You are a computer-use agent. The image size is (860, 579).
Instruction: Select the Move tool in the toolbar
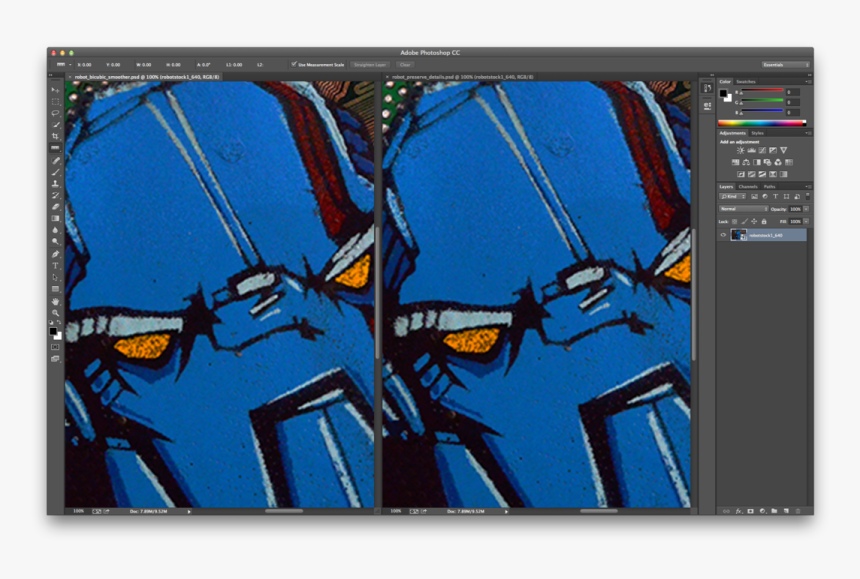point(56,88)
